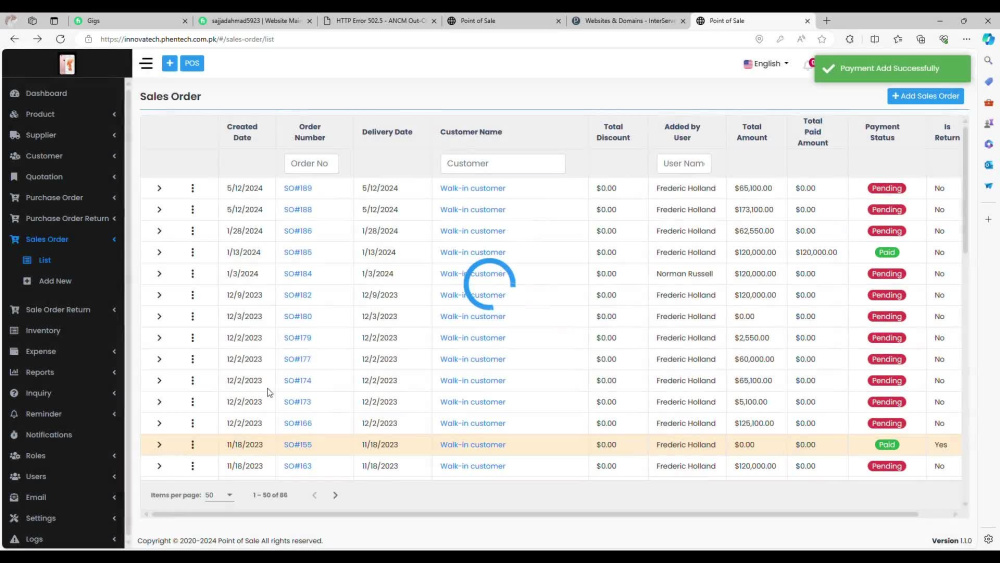Click the blue plus quick-add button
The height and width of the screenshot is (563, 1000).
tap(170, 63)
